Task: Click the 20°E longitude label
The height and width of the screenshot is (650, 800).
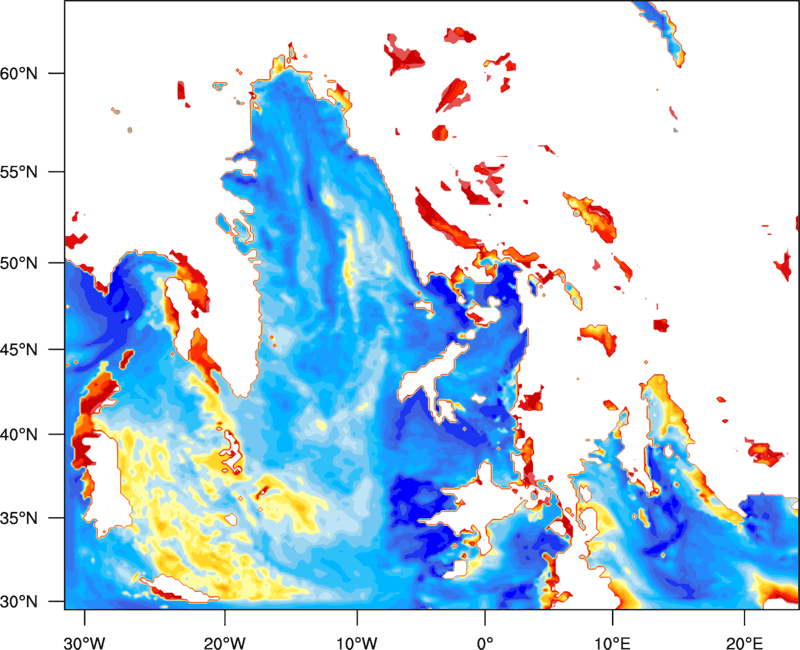Action: coord(744,643)
